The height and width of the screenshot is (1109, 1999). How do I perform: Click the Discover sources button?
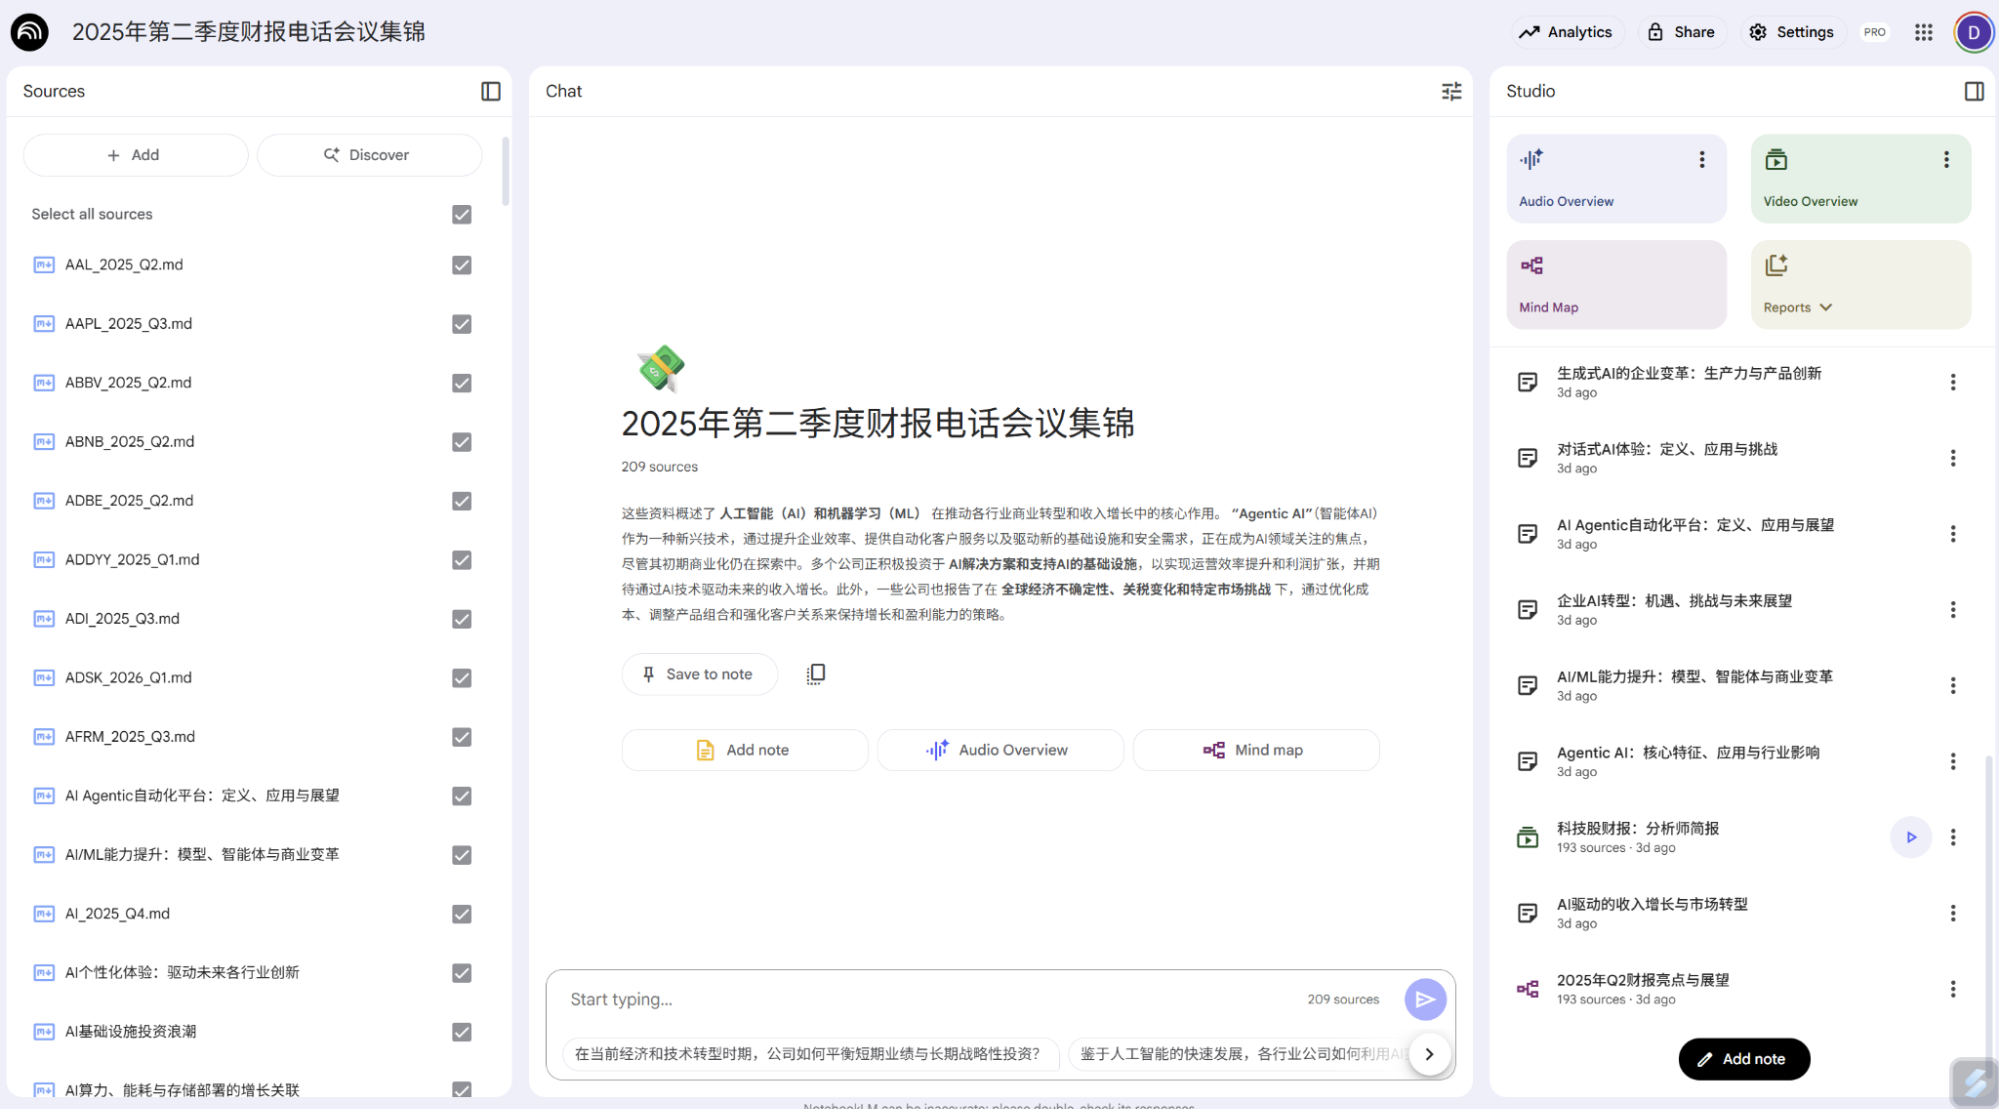click(368, 155)
